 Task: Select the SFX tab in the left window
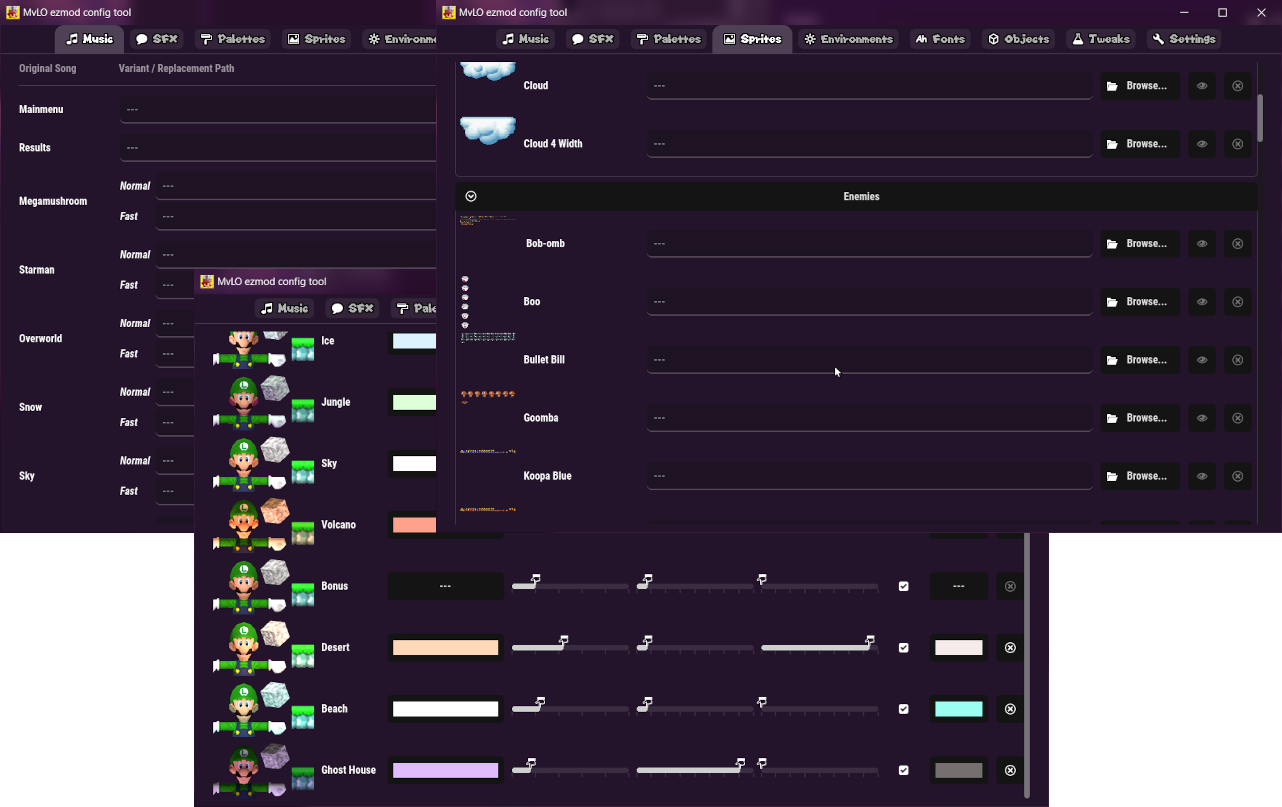click(x=156, y=39)
